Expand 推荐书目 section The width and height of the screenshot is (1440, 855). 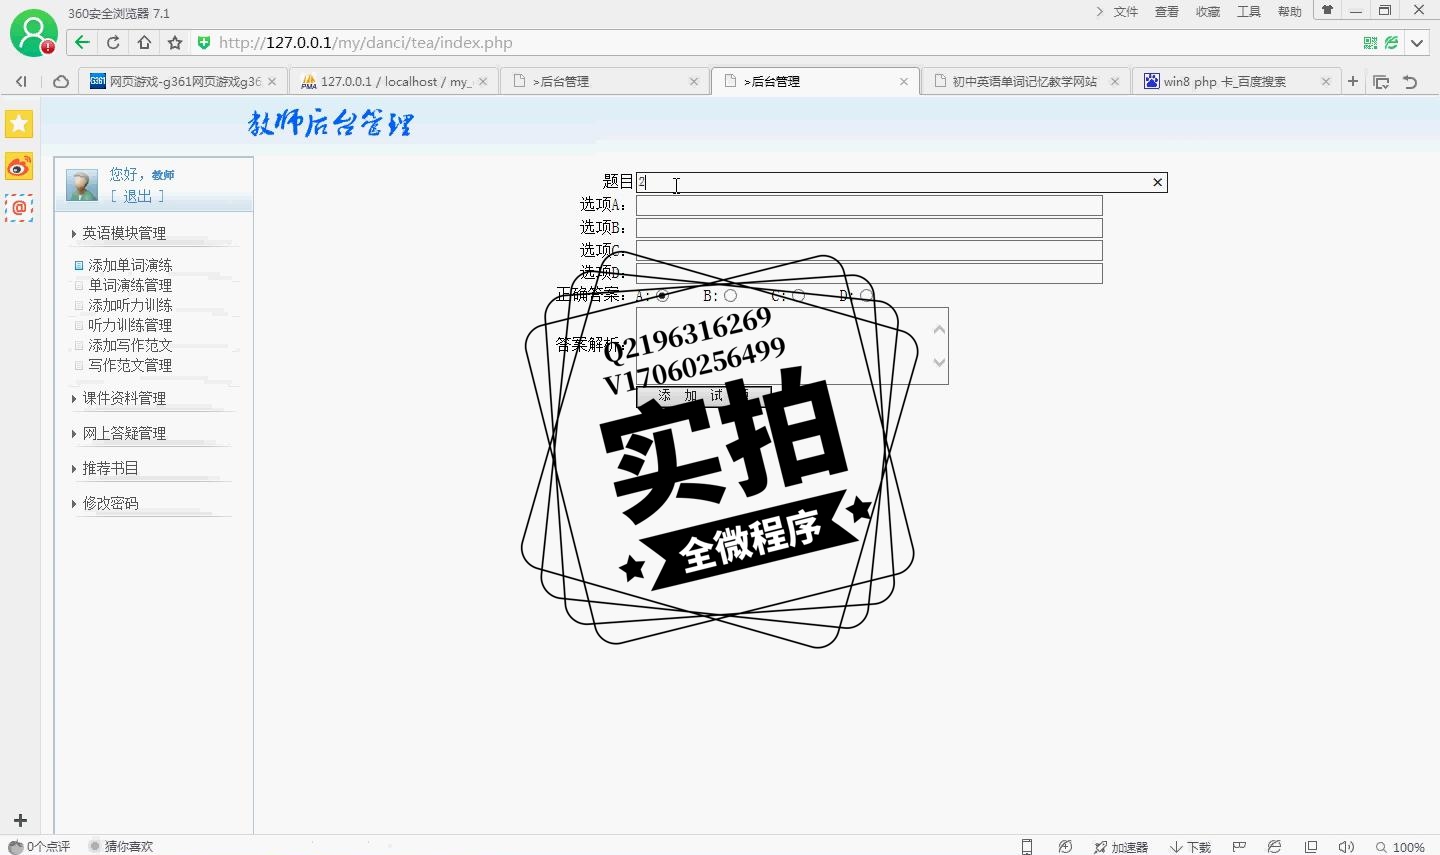pos(110,468)
